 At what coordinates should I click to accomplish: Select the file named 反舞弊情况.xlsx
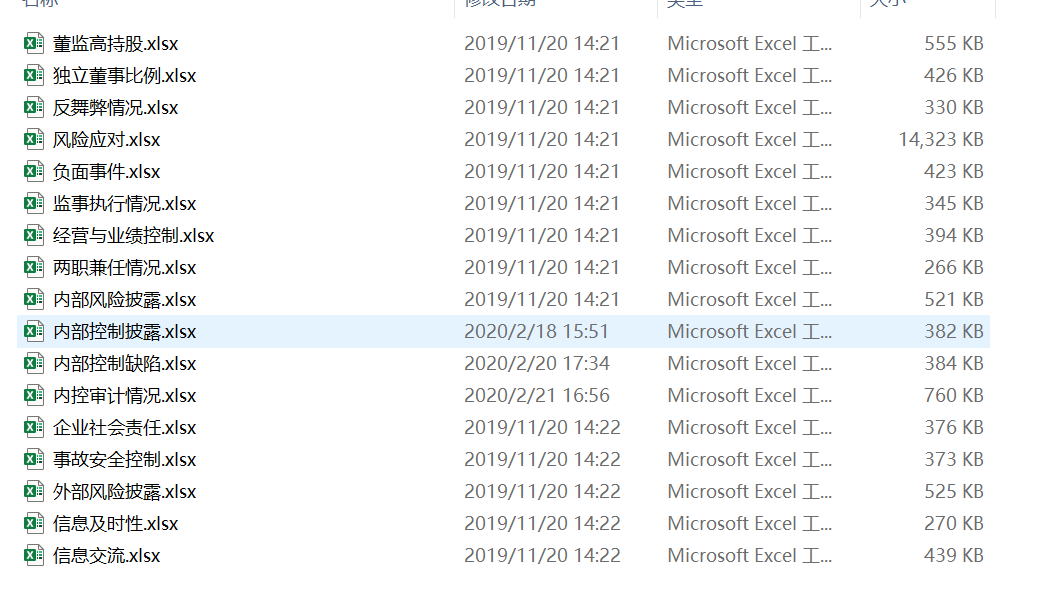click(x=115, y=107)
